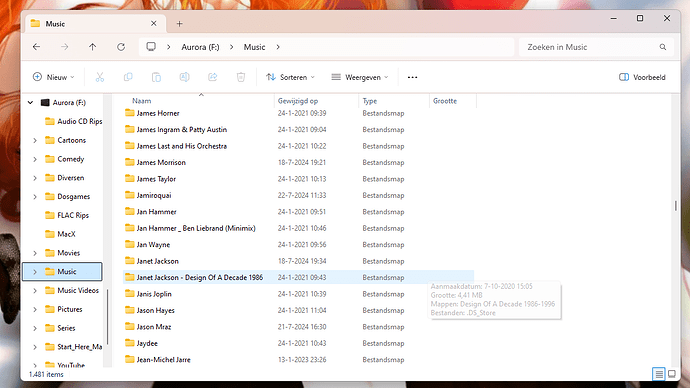Screen dimensions: 690x388
Task: Open the Sorteren dropdown
Action: (x=290, y=77)
